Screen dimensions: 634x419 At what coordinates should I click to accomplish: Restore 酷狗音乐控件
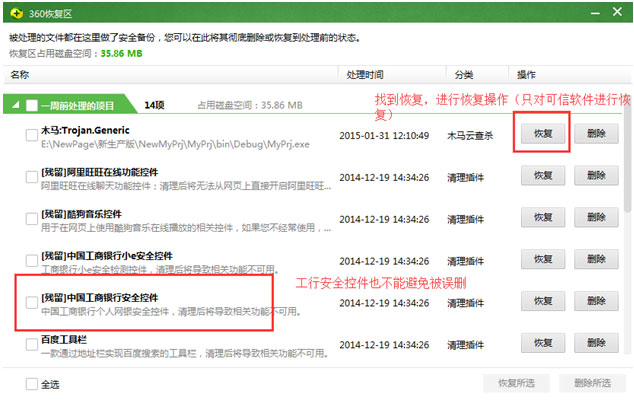(x=543, y=217)
